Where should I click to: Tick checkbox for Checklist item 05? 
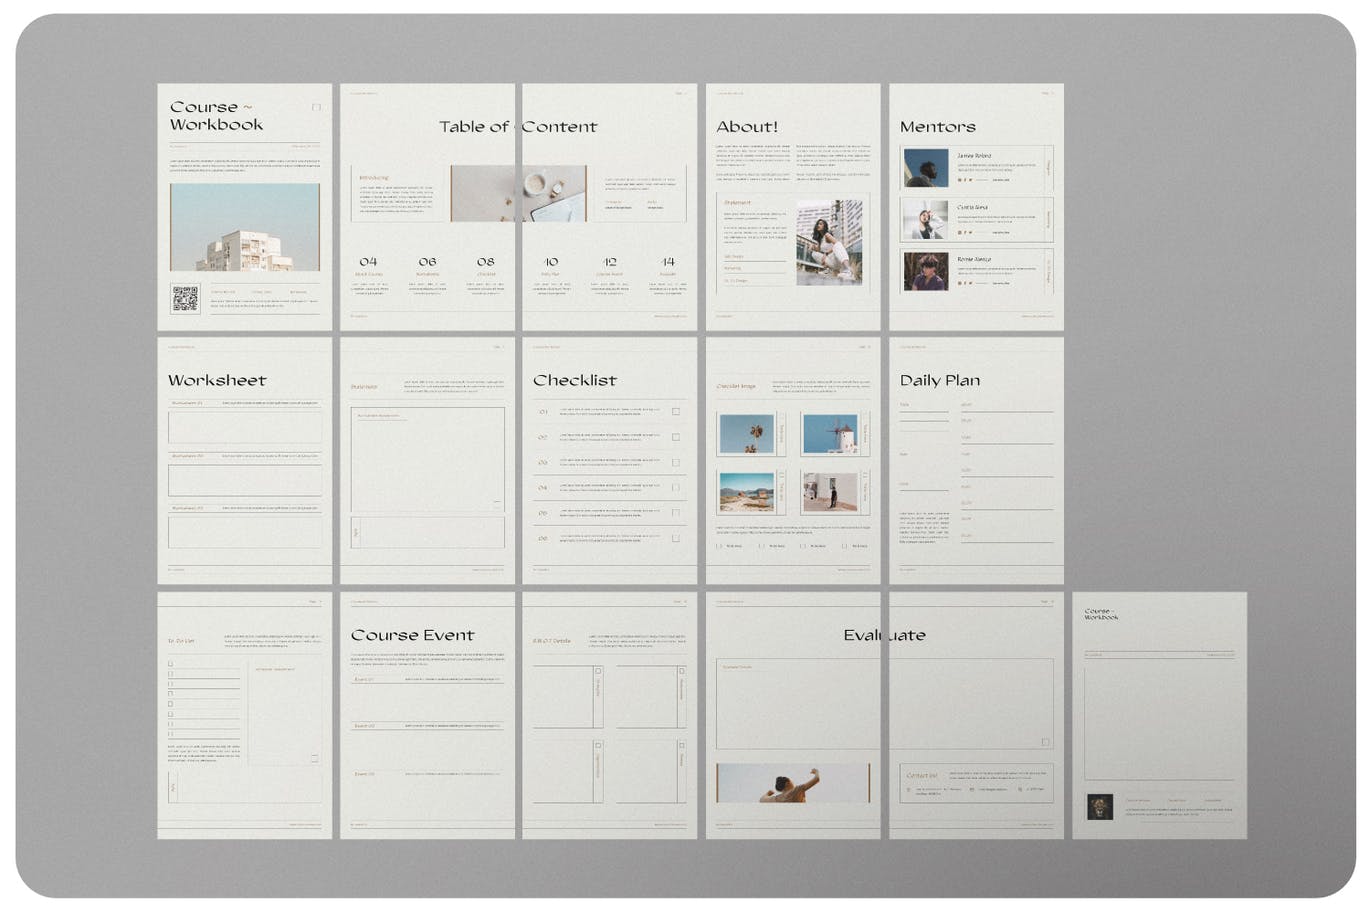tap(676, 513)
